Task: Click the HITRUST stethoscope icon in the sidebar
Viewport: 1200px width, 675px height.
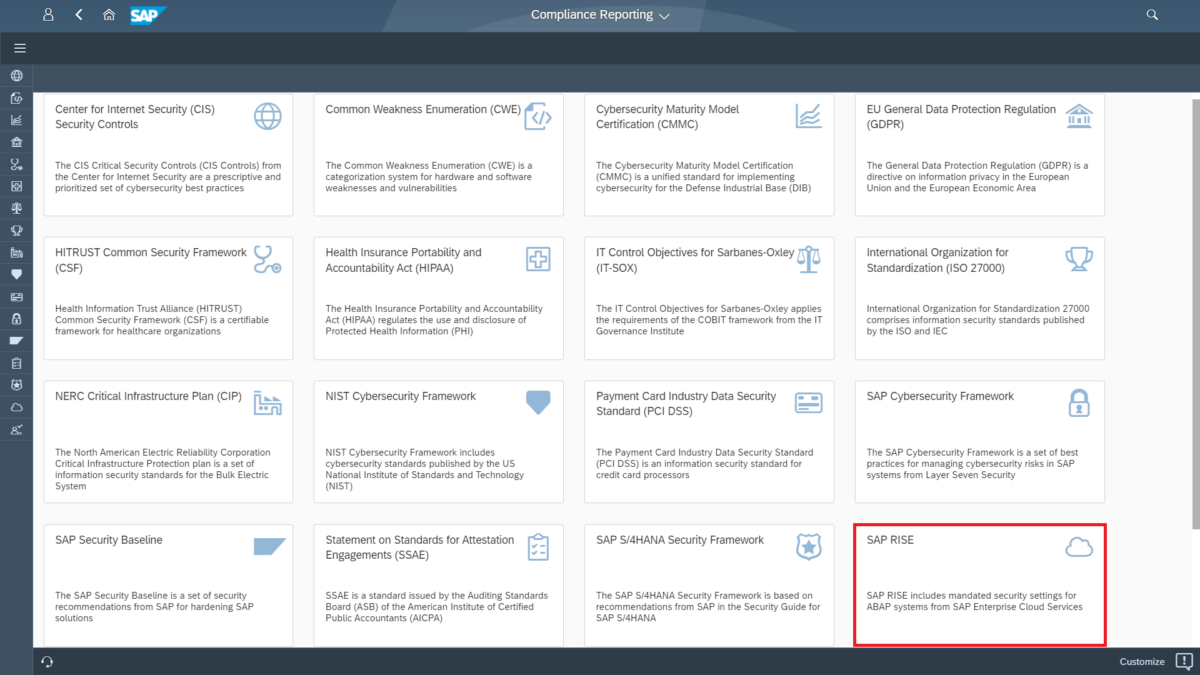Action: [16, 164]
